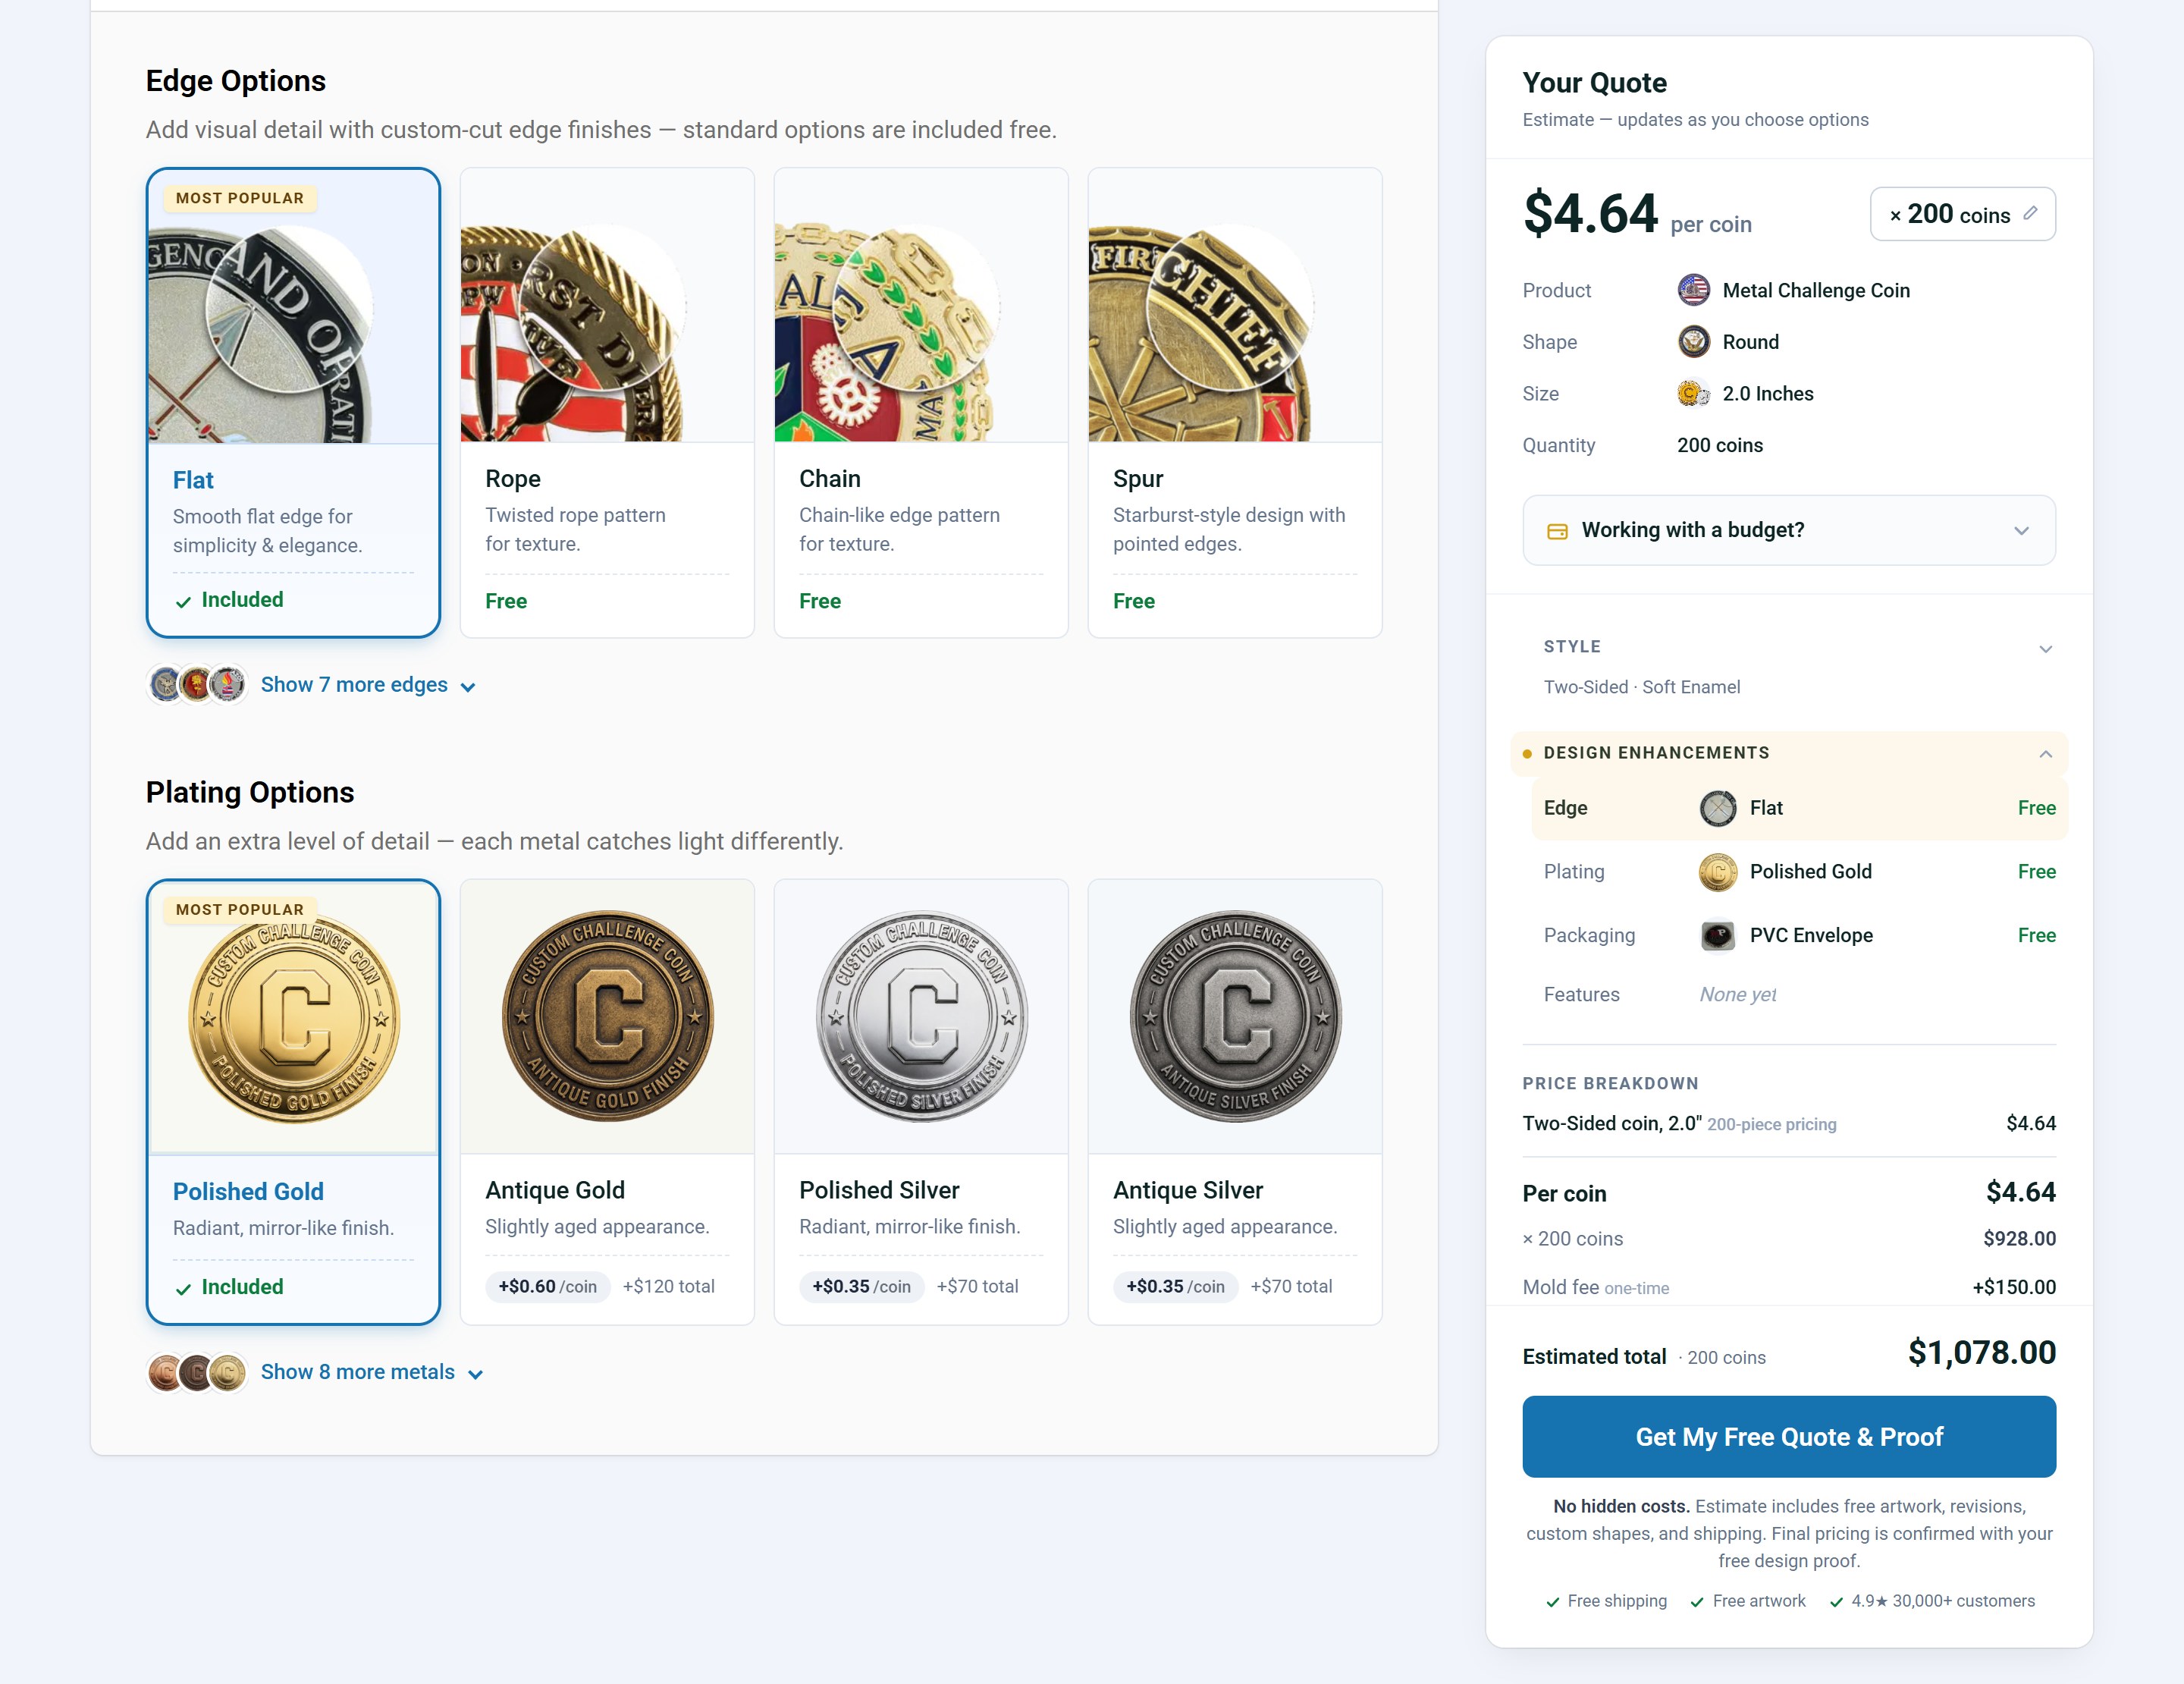Click the Spur edge coin photo

click(x=1235, y=305)
